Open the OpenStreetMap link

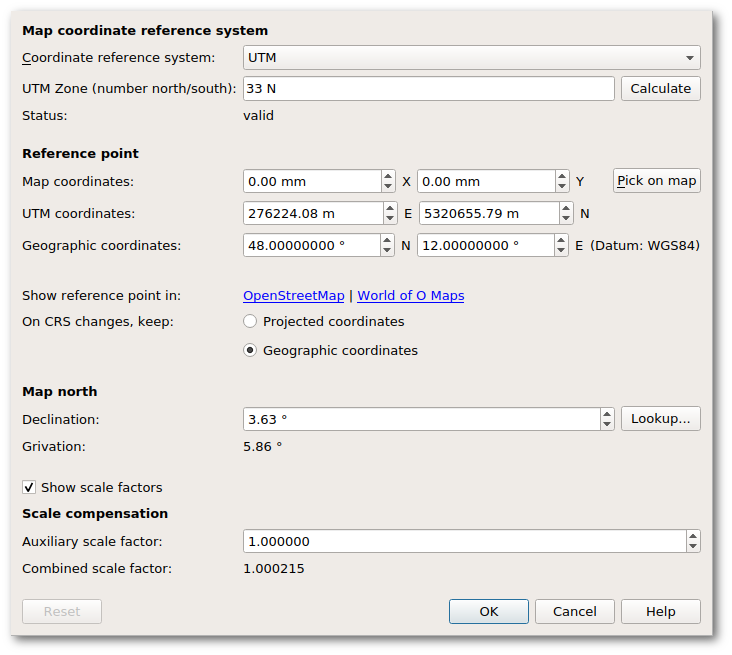pos(294,296)
